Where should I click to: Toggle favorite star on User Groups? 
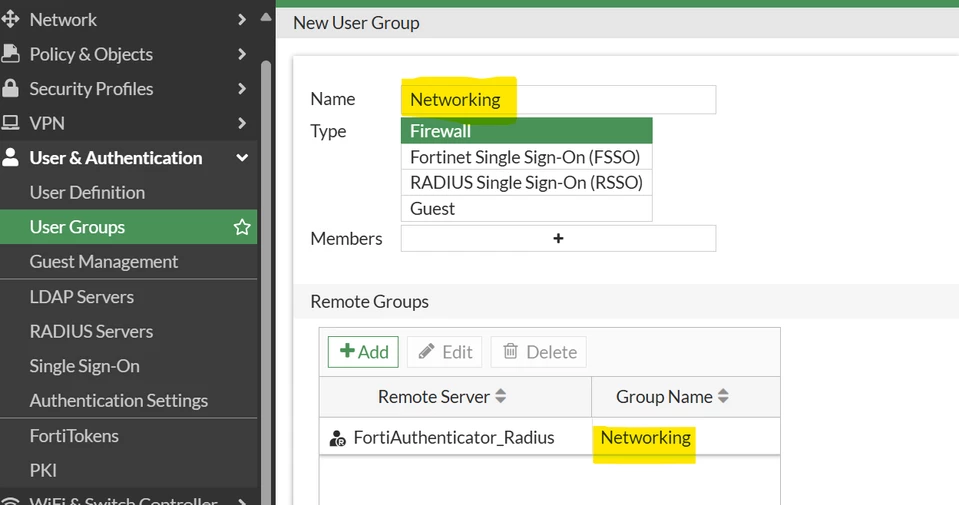[x=242, y=227]
